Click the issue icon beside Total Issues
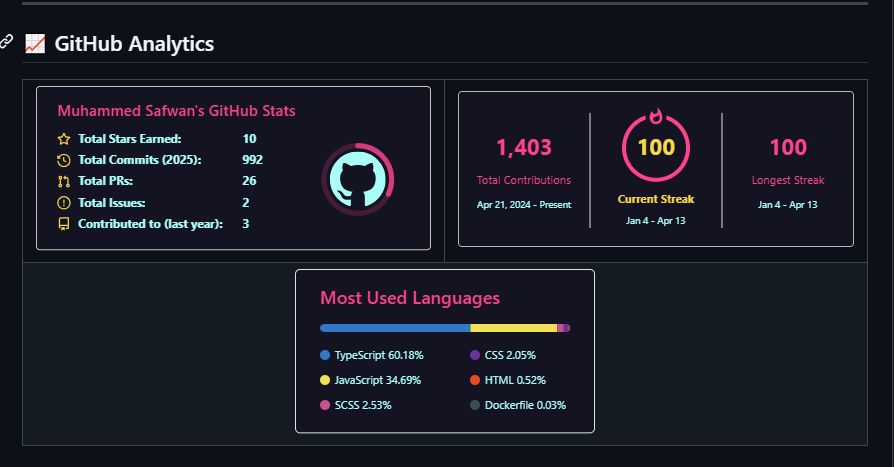This screenshot has height=467, width=894. tap(64, 202)
